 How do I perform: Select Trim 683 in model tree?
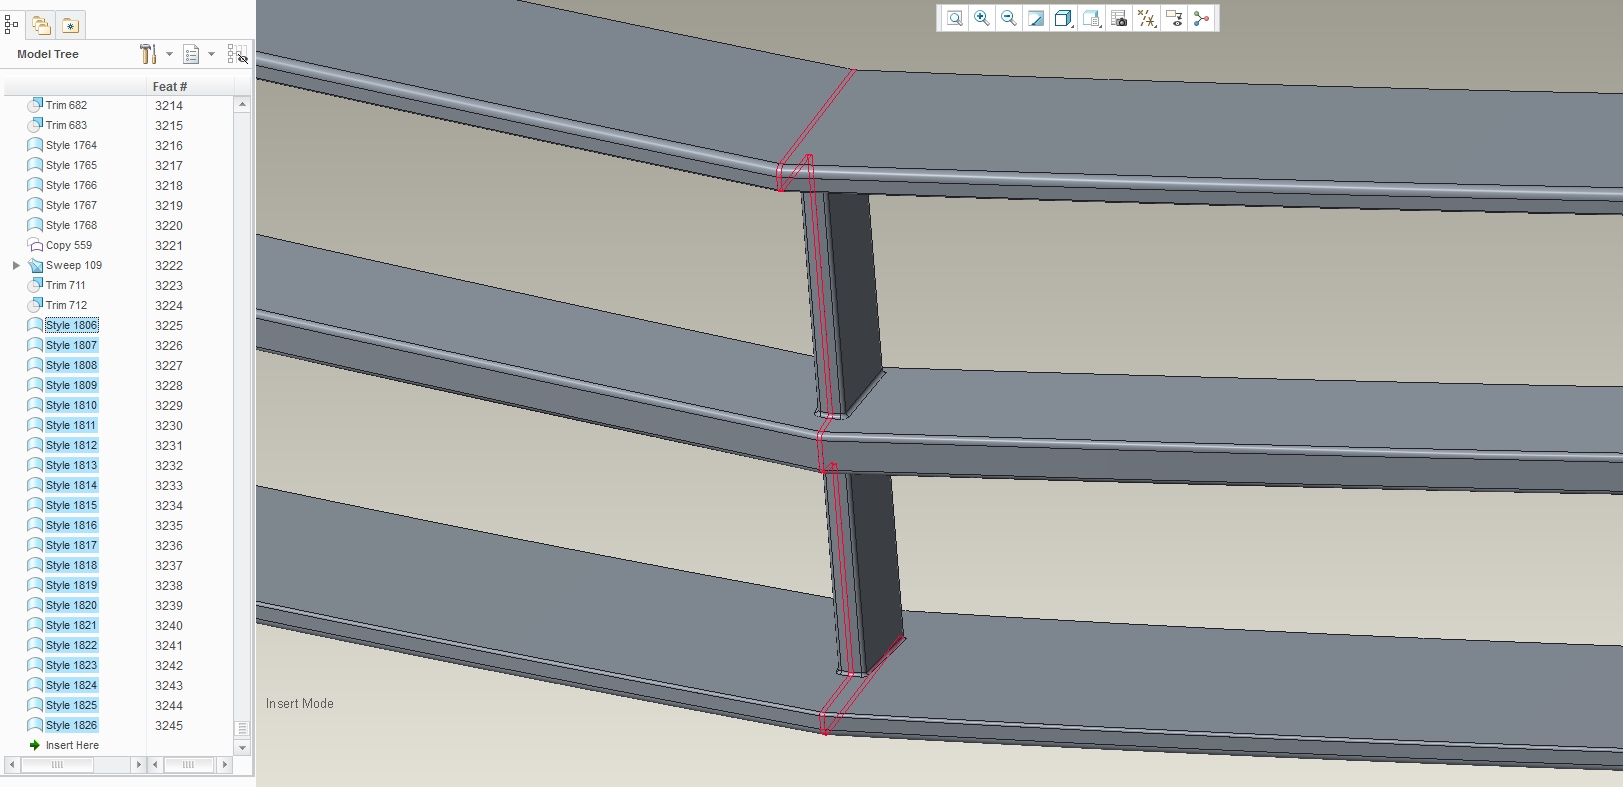[x=66, y=125]
